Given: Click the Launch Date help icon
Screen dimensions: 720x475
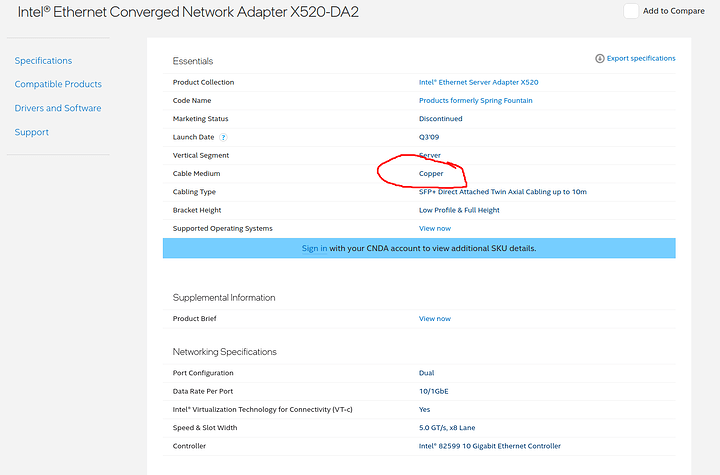Looking at the screenshot, I should (x=223, y=137).
